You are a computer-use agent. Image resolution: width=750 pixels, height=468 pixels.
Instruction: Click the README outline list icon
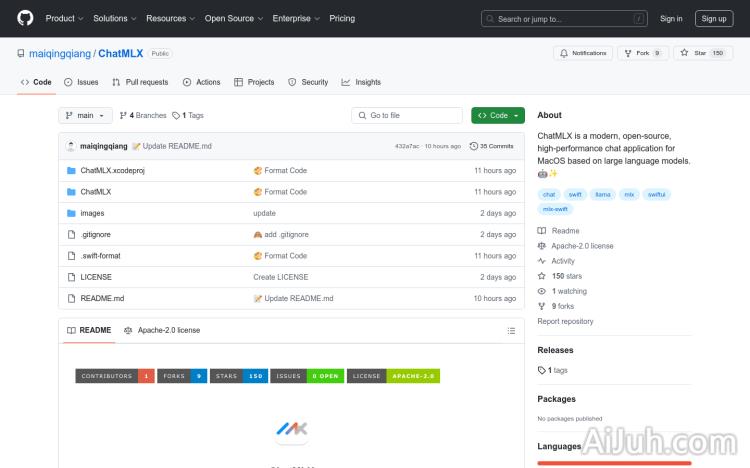(512, 330)
